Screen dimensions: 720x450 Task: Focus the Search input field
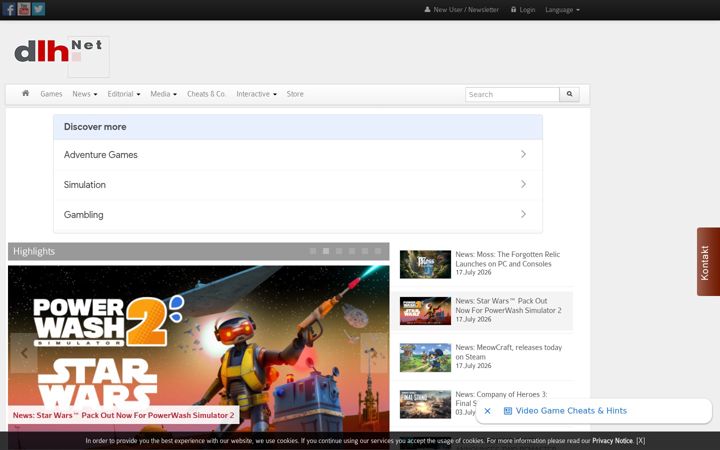(512, 94)
